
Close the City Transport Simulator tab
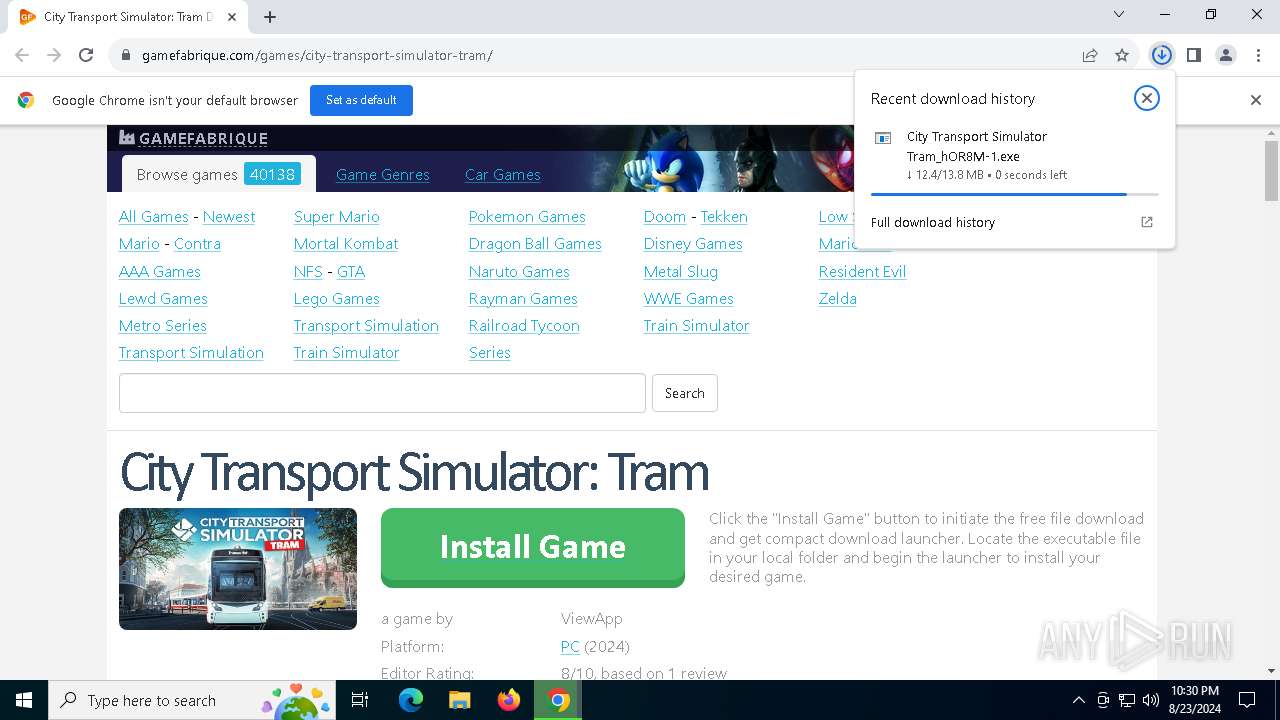[232, 17]
